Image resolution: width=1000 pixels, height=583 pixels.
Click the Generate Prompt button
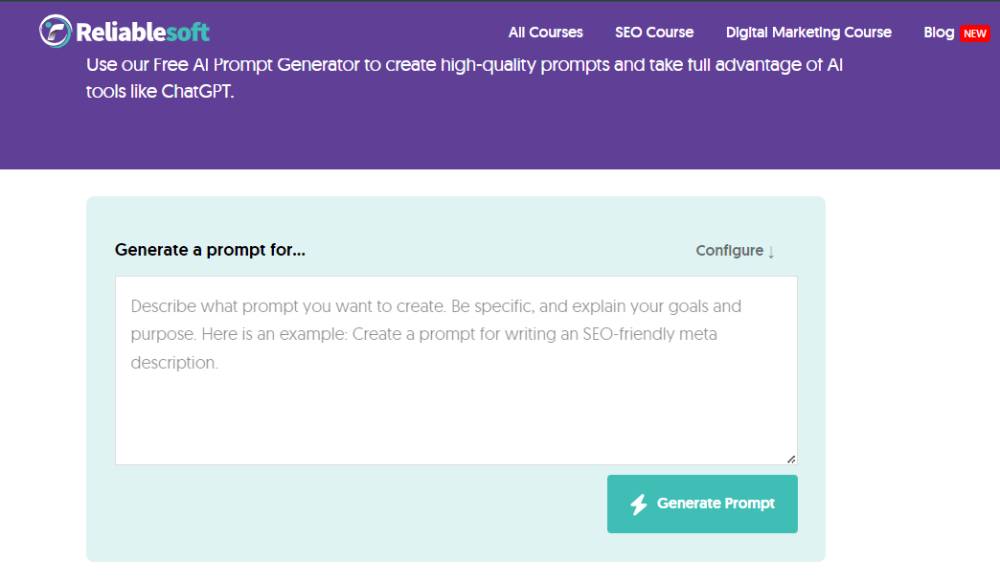click(x=702, y=503)
